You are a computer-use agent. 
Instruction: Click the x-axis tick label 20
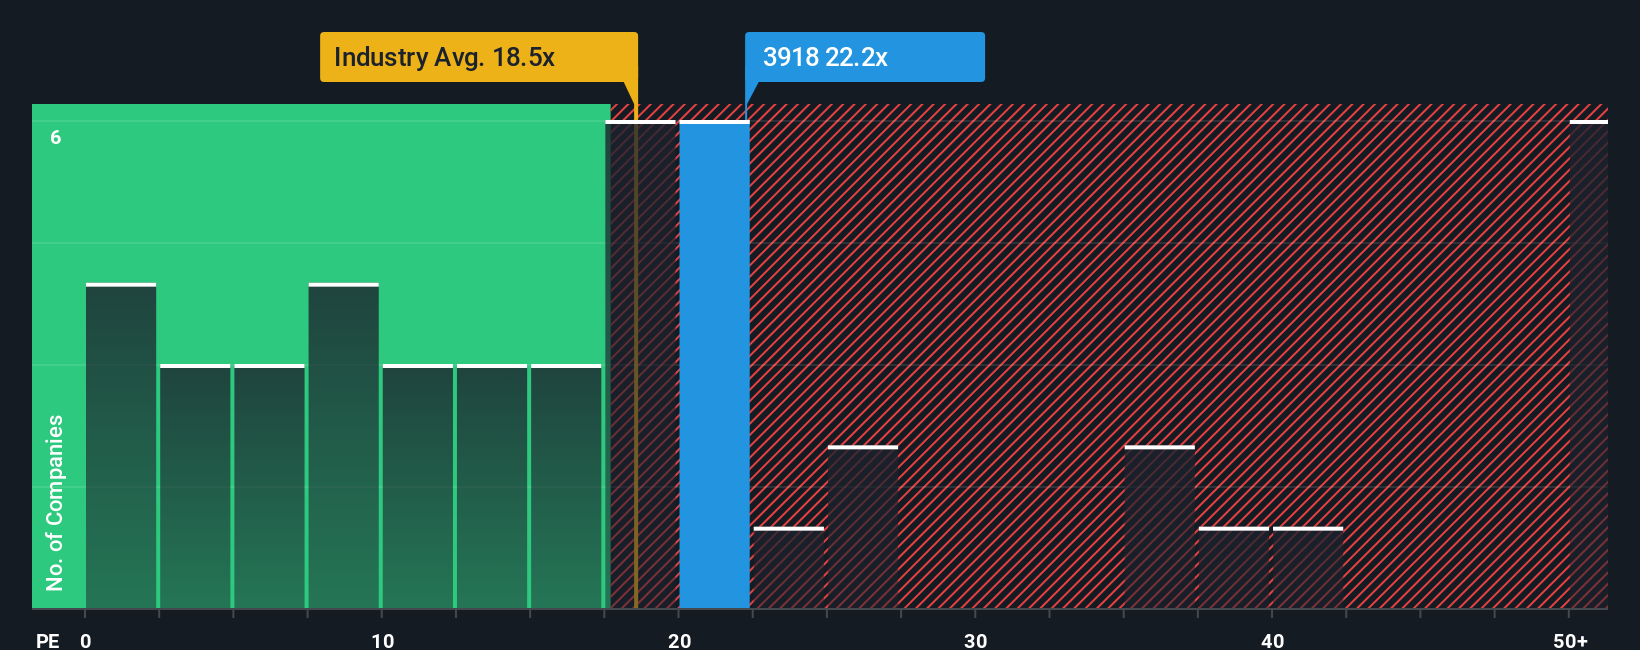[680, 641]
